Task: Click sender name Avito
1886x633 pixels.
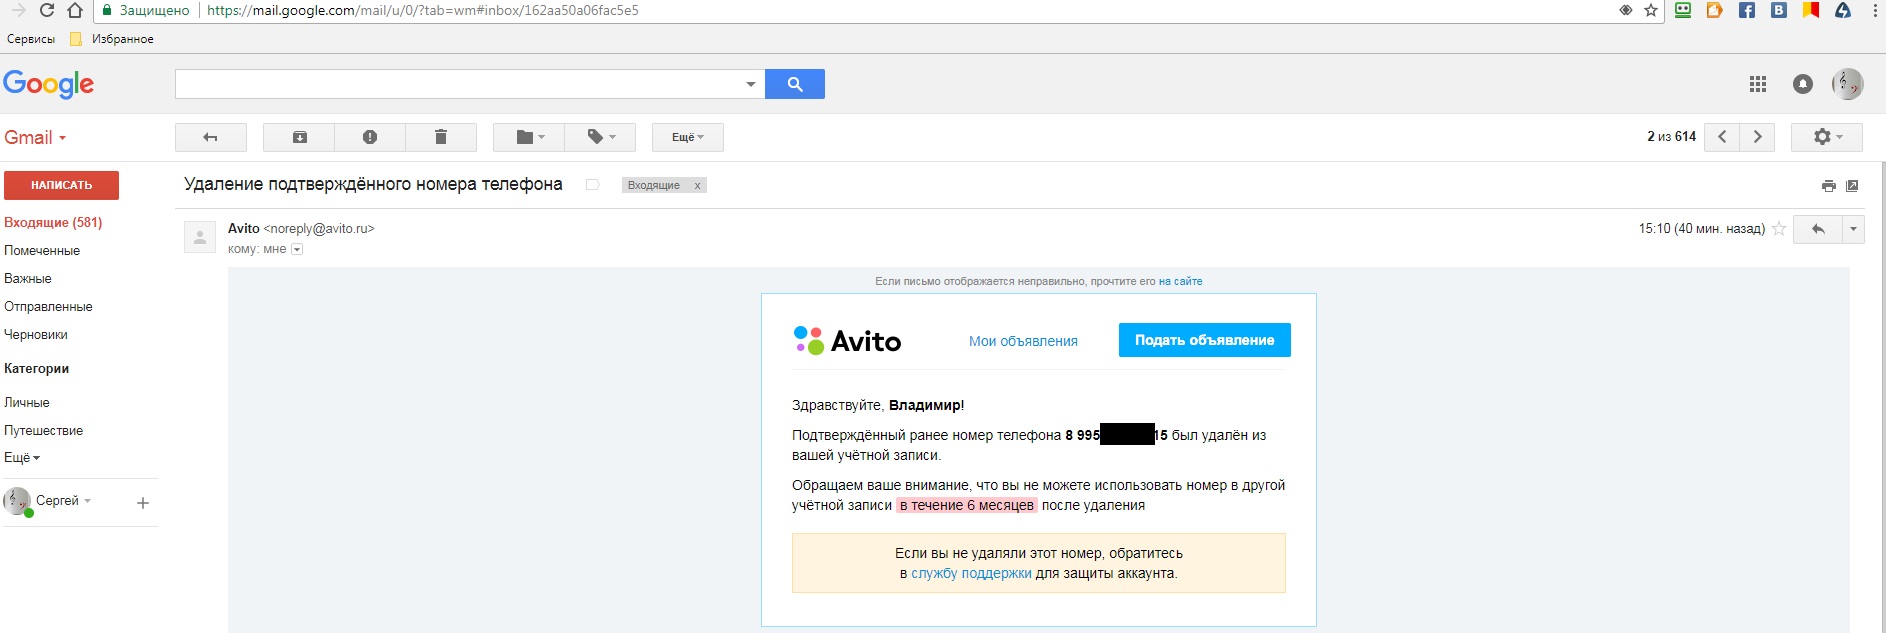Action: coord(243,228)
